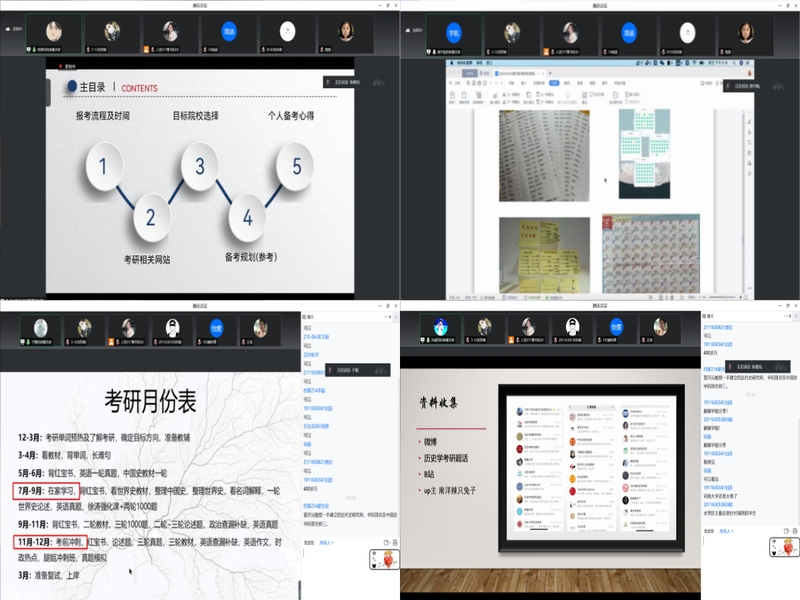800x600 pixels.
Task: Select 怡雯's blue participant tile in bottom-left window
Action: point(216,330)
